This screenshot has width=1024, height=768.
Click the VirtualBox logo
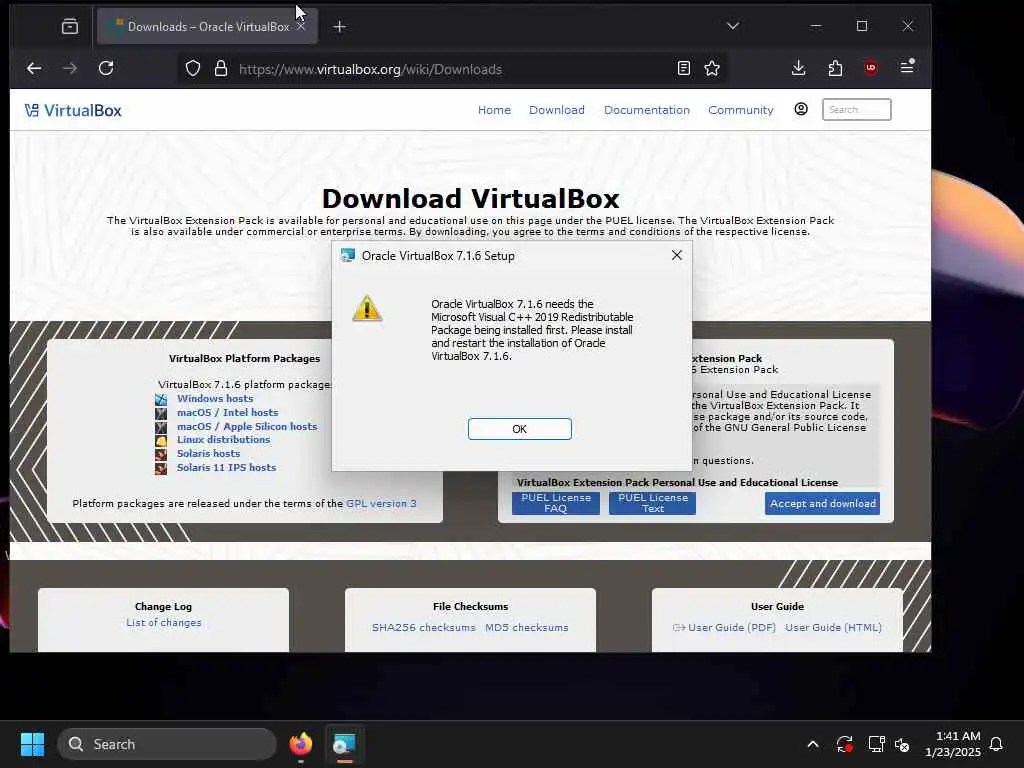(73, 110)
